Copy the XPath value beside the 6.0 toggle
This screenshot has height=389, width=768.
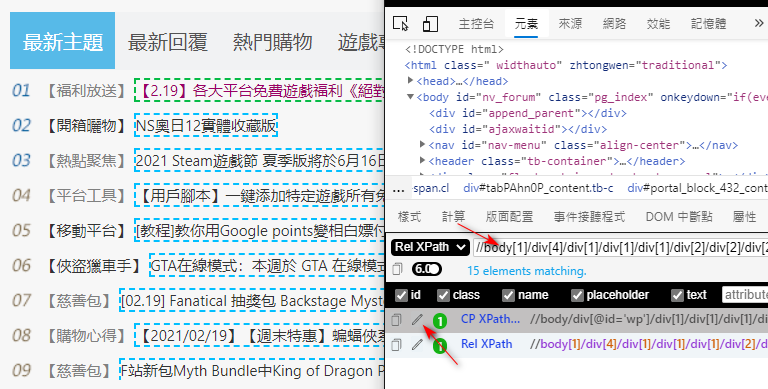pos(398,269)
